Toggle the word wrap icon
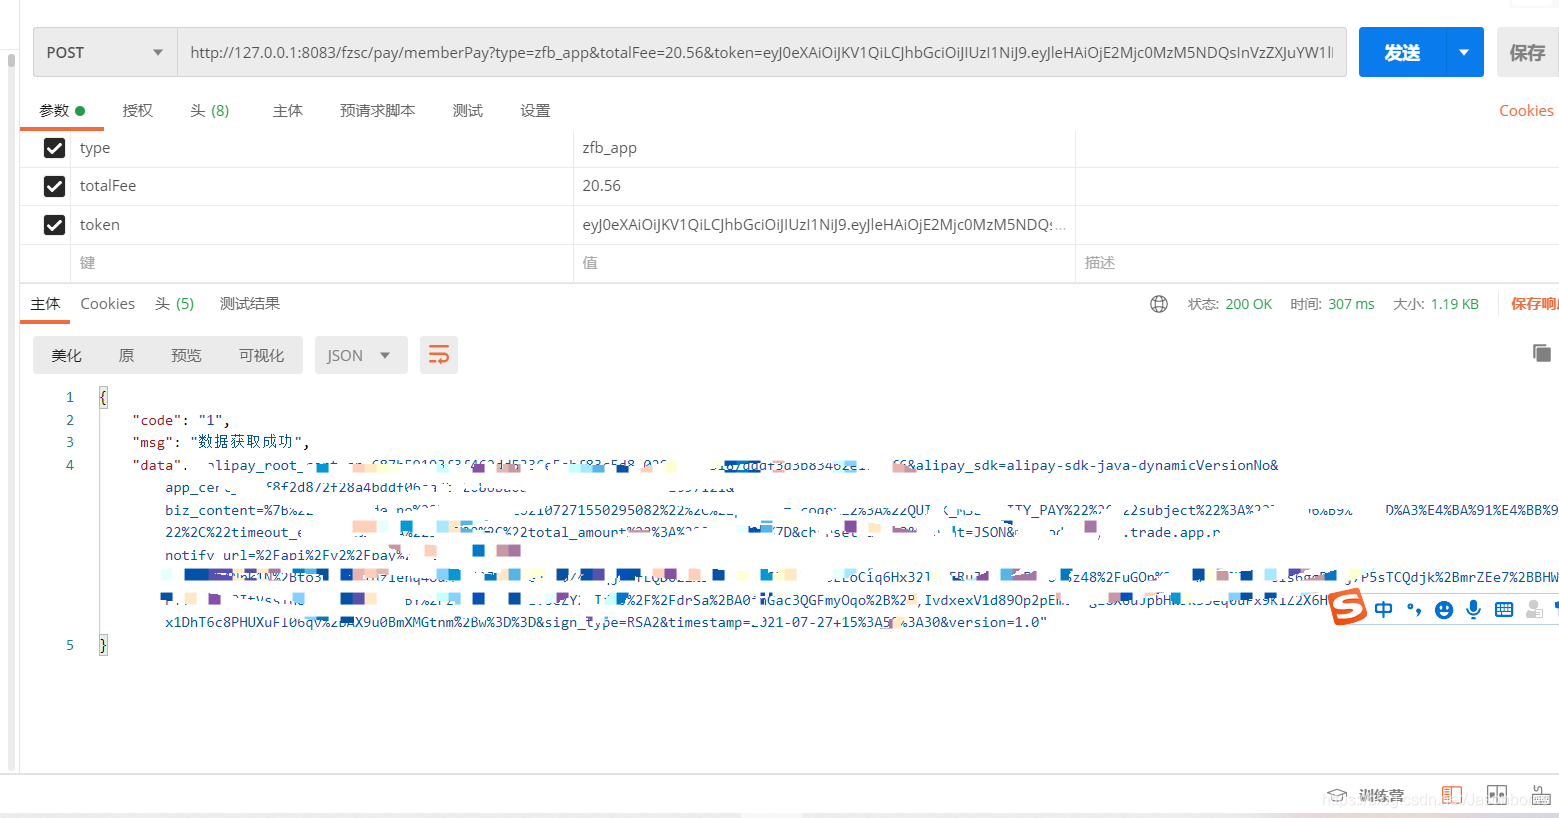1559x818 pixels. [439, 356]
